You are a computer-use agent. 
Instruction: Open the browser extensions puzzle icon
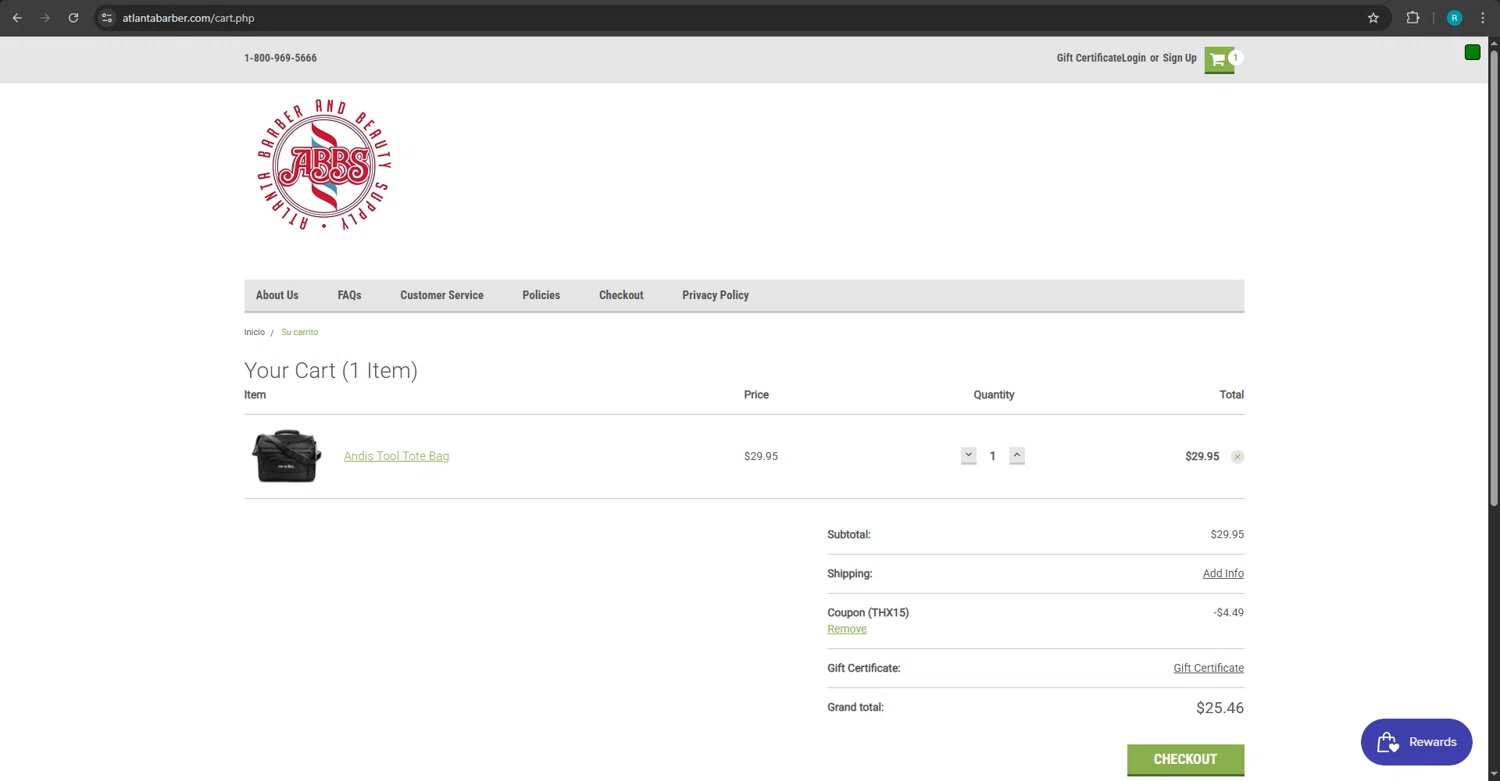click(1413, 18)
